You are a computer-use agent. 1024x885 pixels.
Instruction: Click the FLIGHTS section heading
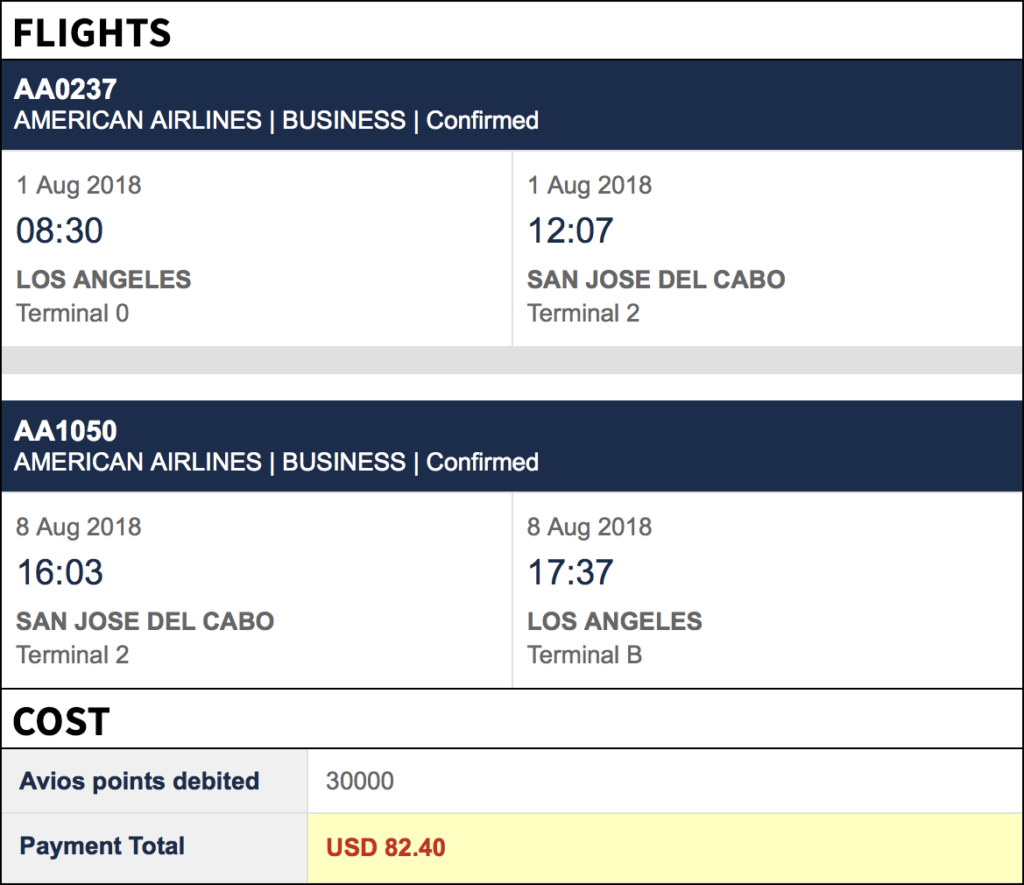(91, 33)
